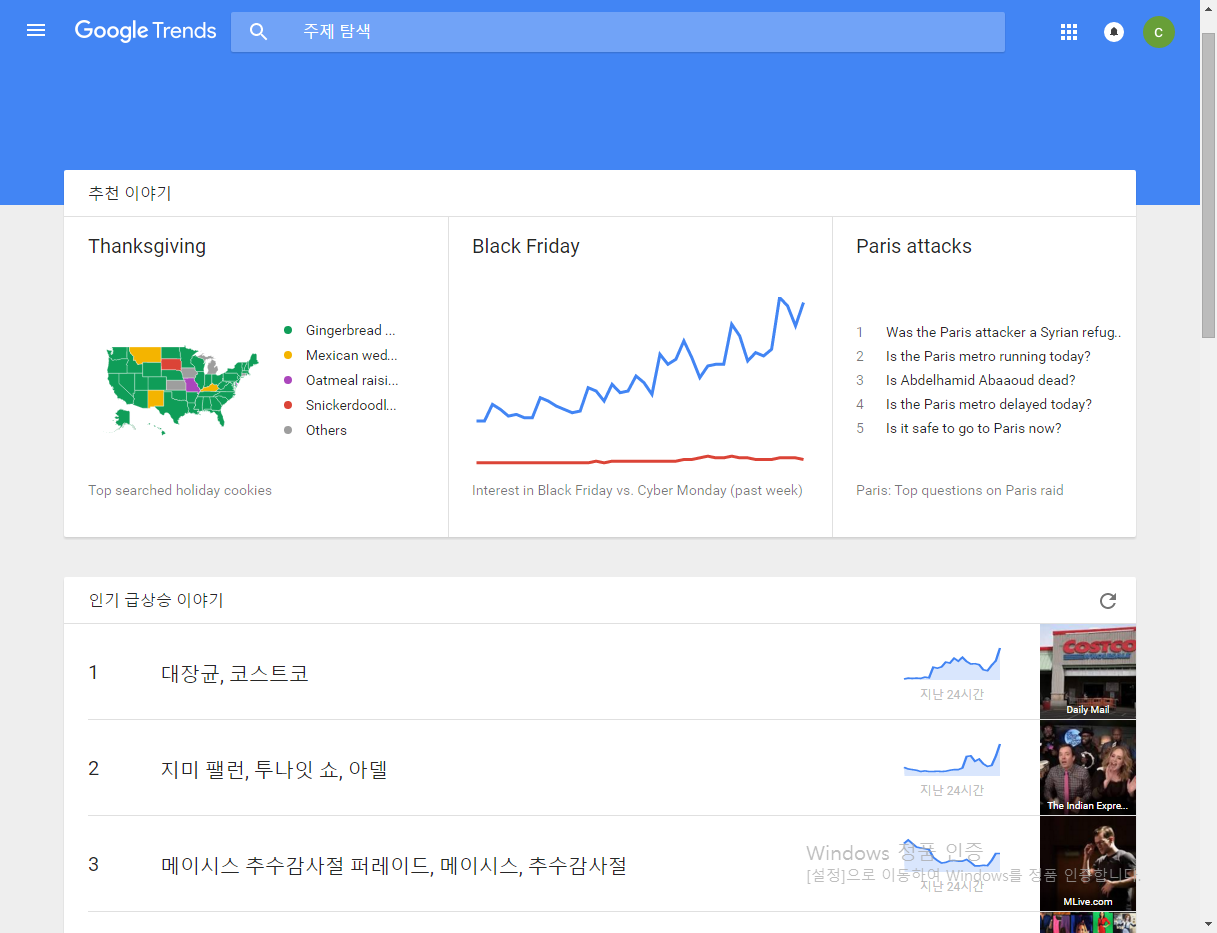Image resolution: width=1217 pixels, height=933 pixels.
Task: Click the scrollbar down arrow
Action: pyautogui.click(x=1208, y=924)
